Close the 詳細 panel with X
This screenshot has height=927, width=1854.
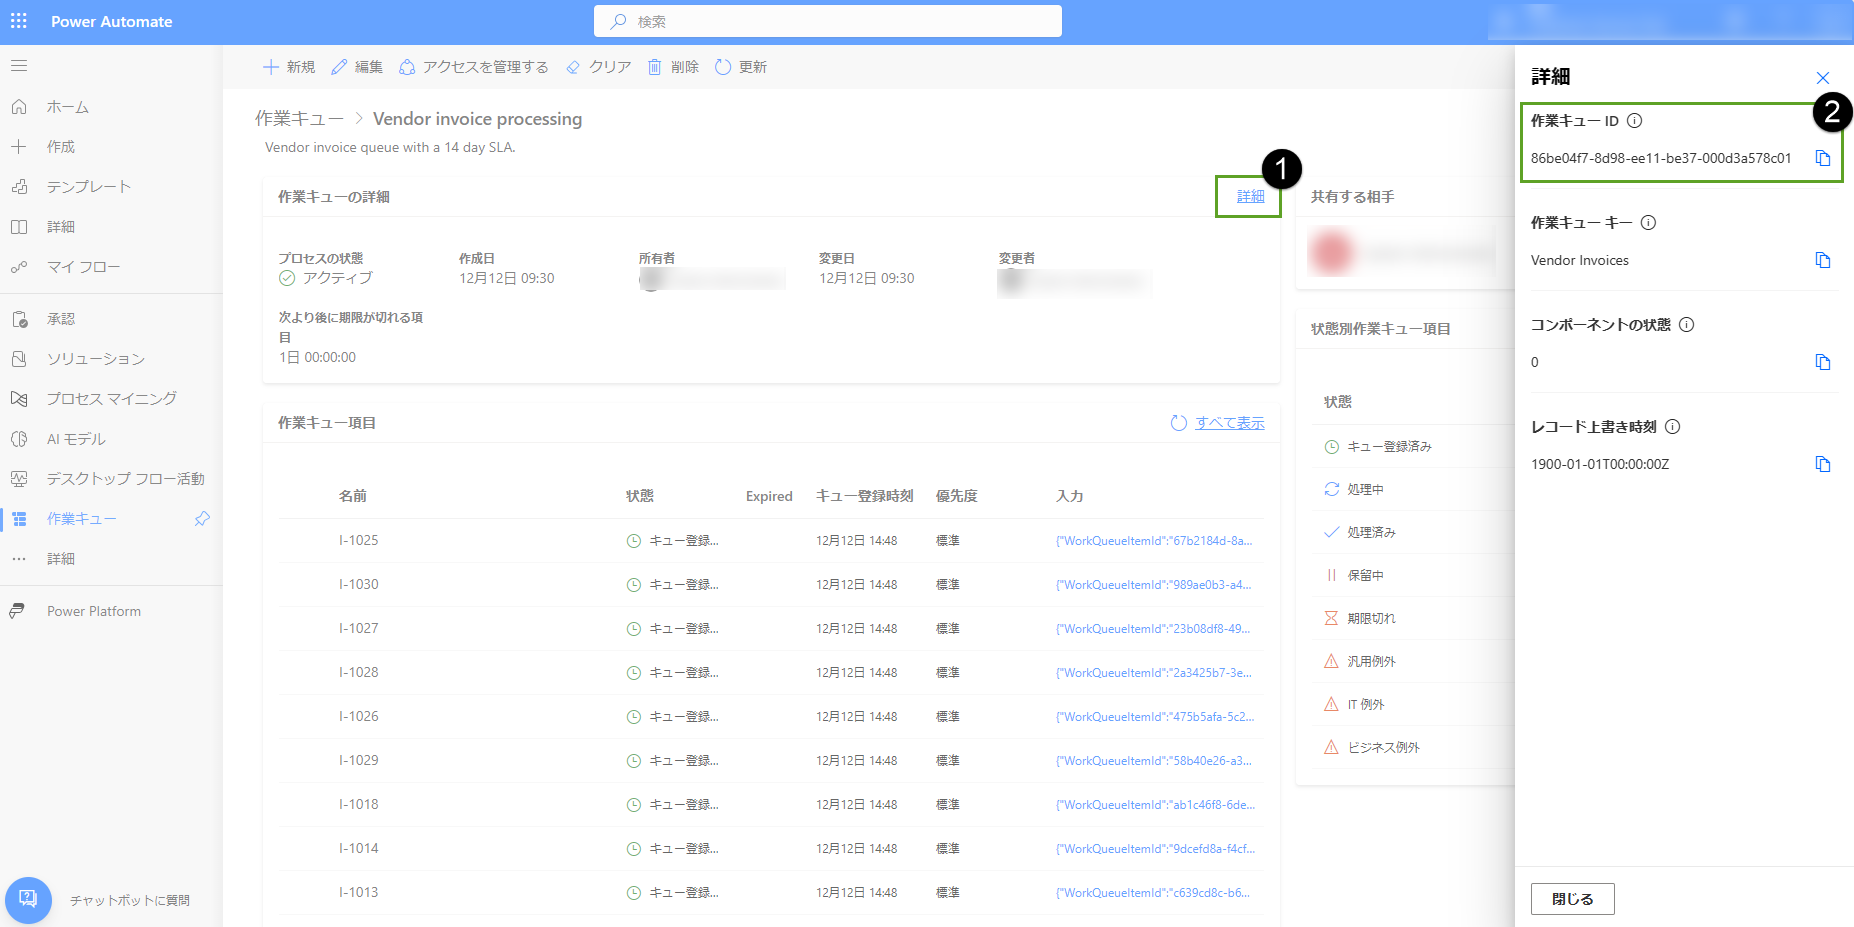pyautogui.click(x=1822, y=78)
